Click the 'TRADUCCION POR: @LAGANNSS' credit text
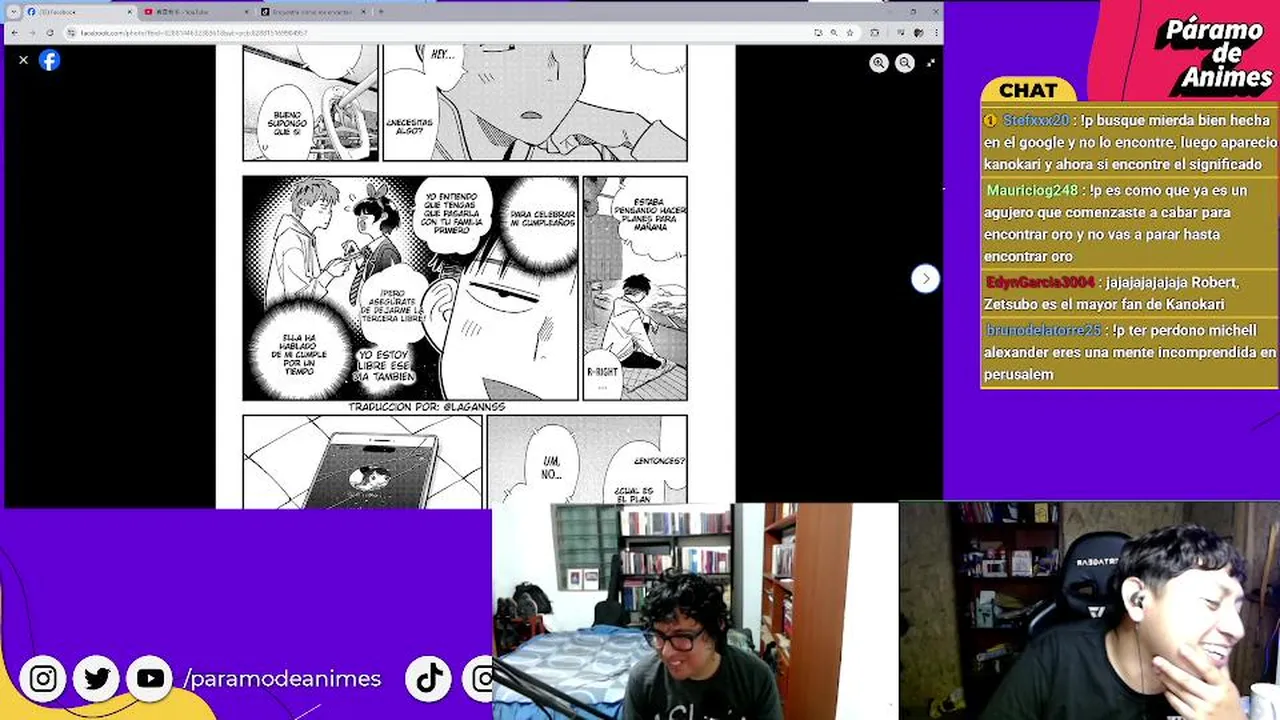The width and height of the screenshot is (1280, 720). tap(426, 407)
